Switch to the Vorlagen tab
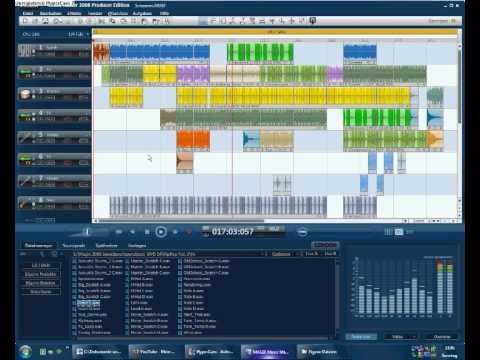The height and width of the screenshot is (360, 480). click(137, 246)
